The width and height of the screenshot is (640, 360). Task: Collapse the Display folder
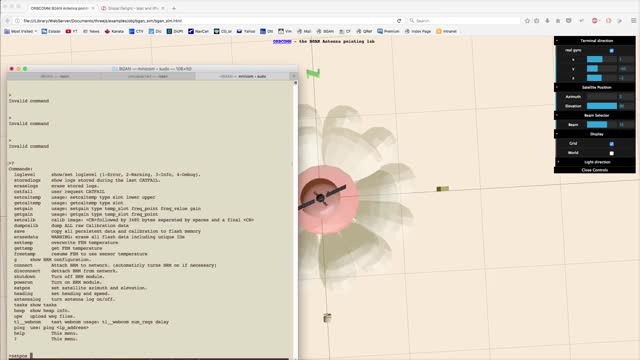click(x=595, y=134)
